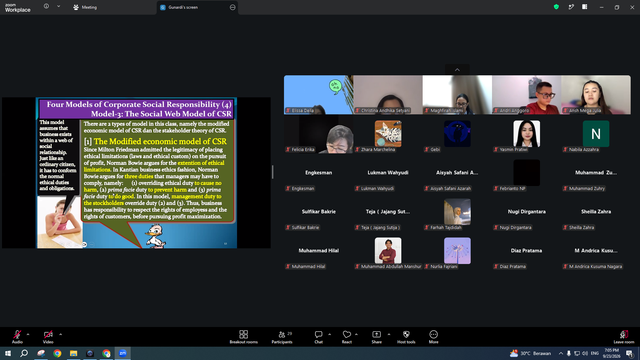
Task: Open meeting info icon next to Workplace logo
Action: 46,6
